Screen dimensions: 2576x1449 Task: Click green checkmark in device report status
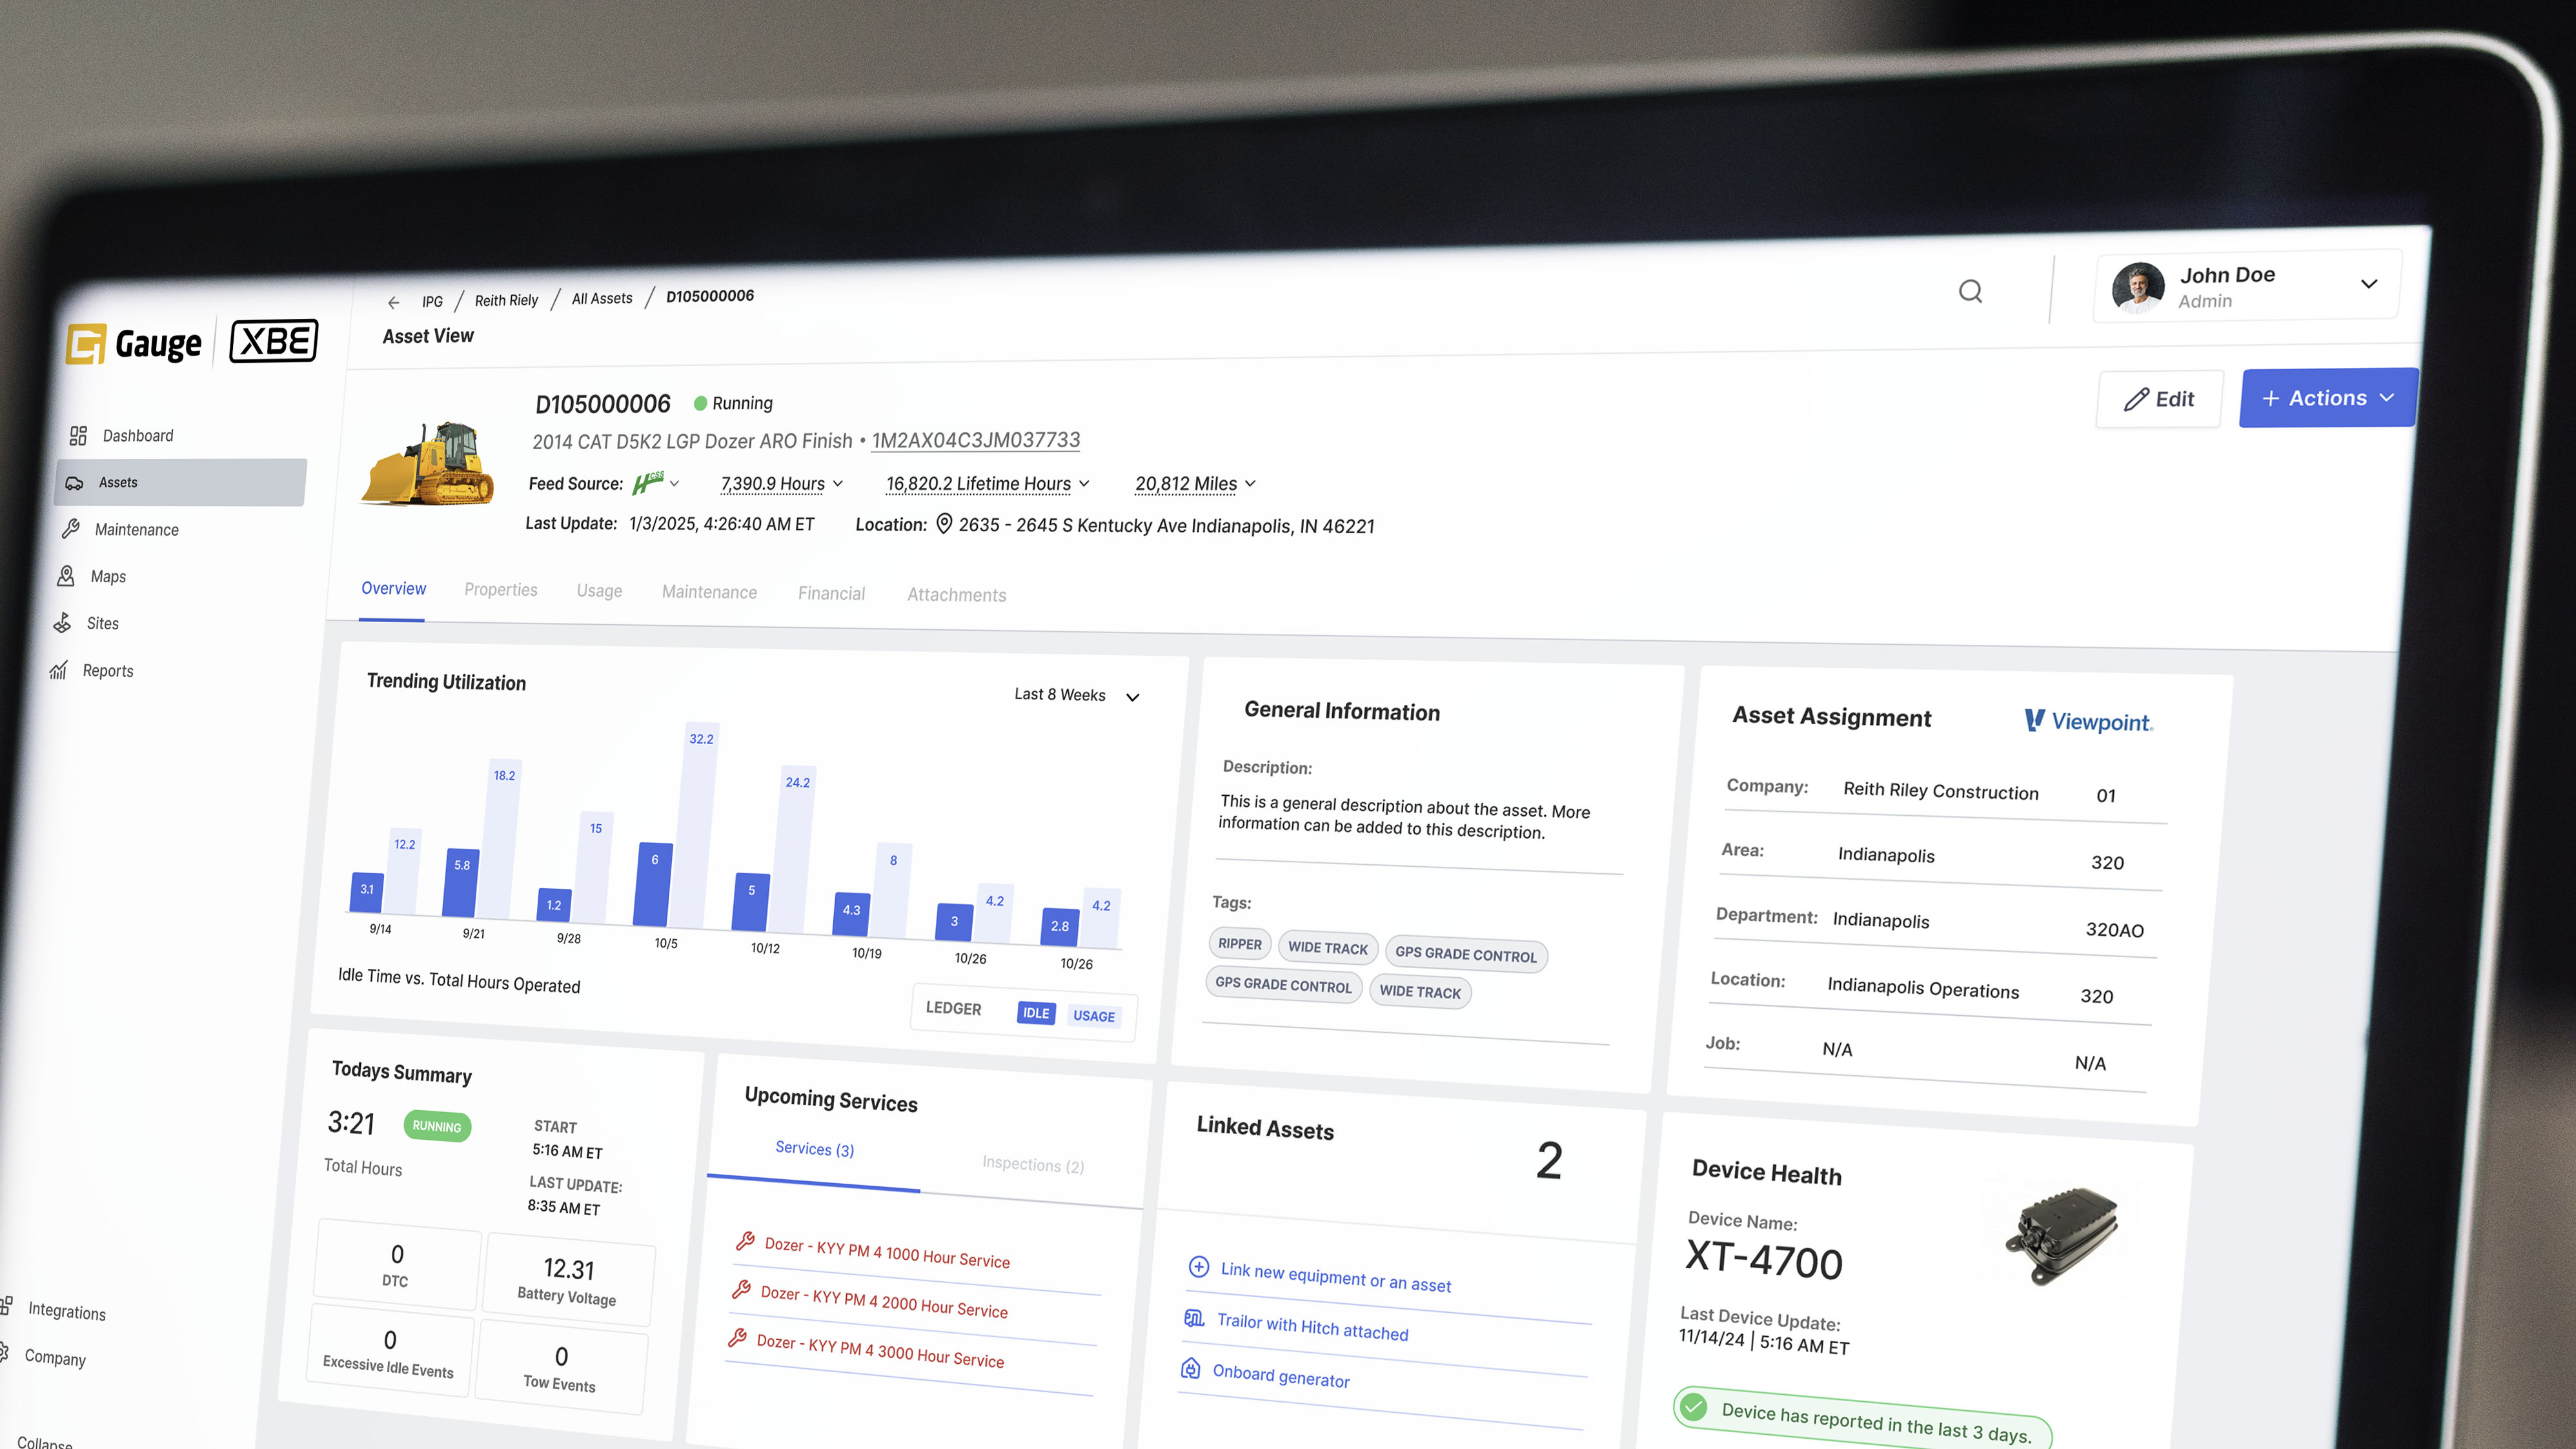[1693, 1407]
